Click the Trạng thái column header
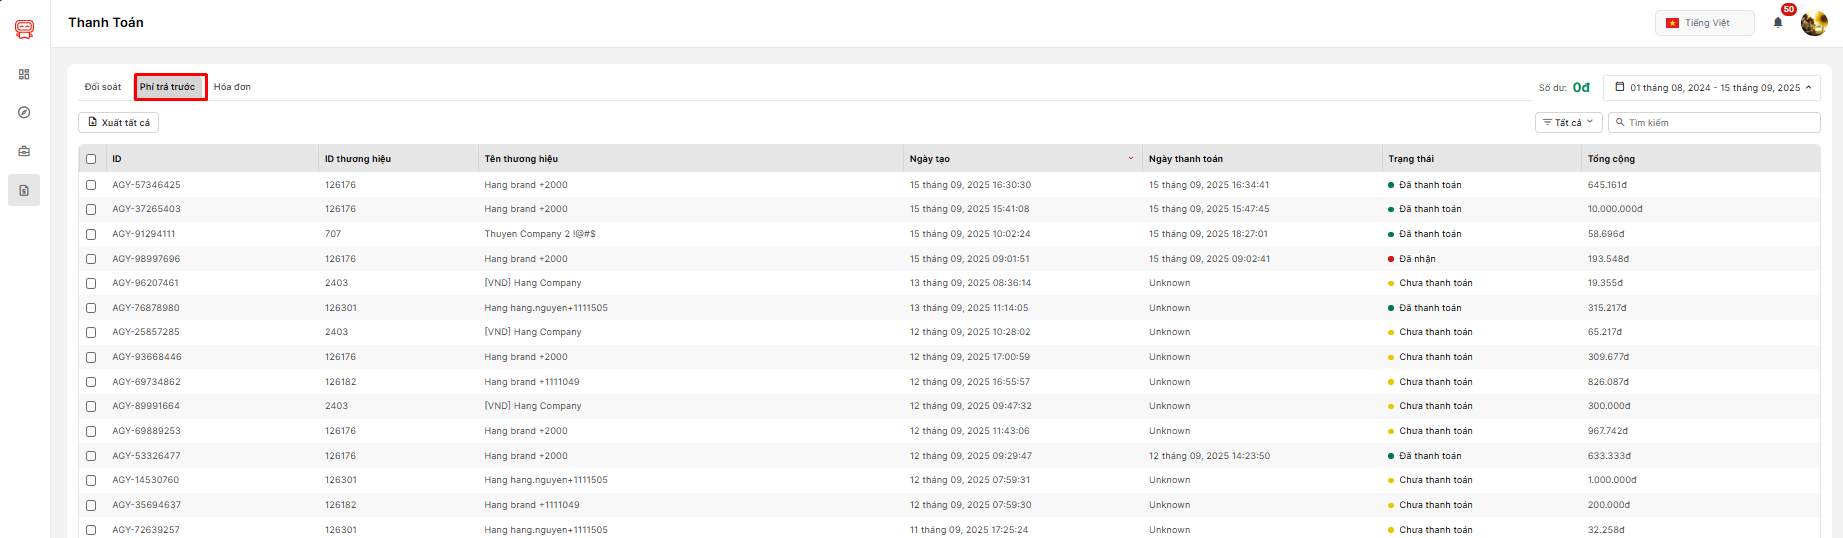This screenshot has height=538, width=1843. 1410,159
